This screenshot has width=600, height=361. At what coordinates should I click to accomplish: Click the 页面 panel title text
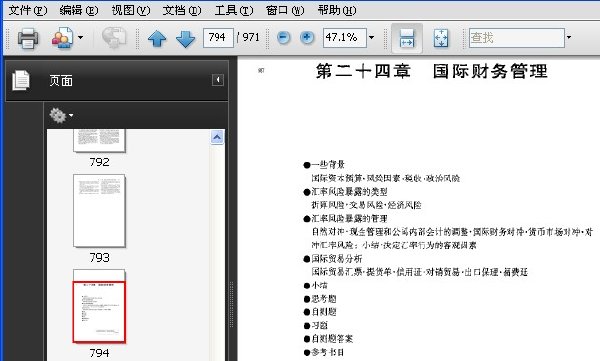(60, 81)
